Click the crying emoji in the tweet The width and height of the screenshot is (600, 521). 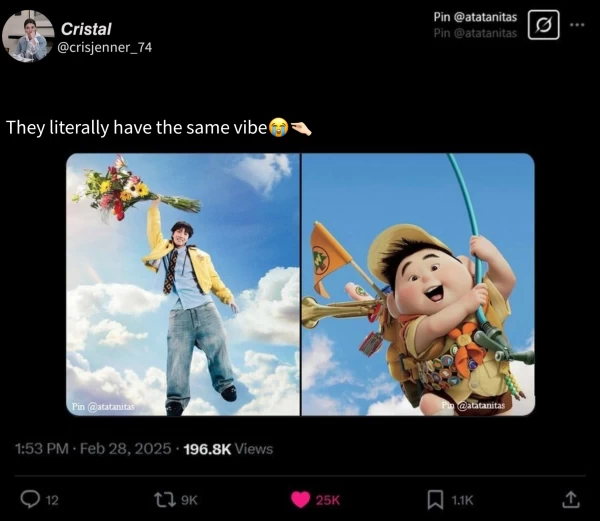coord(278,128)
